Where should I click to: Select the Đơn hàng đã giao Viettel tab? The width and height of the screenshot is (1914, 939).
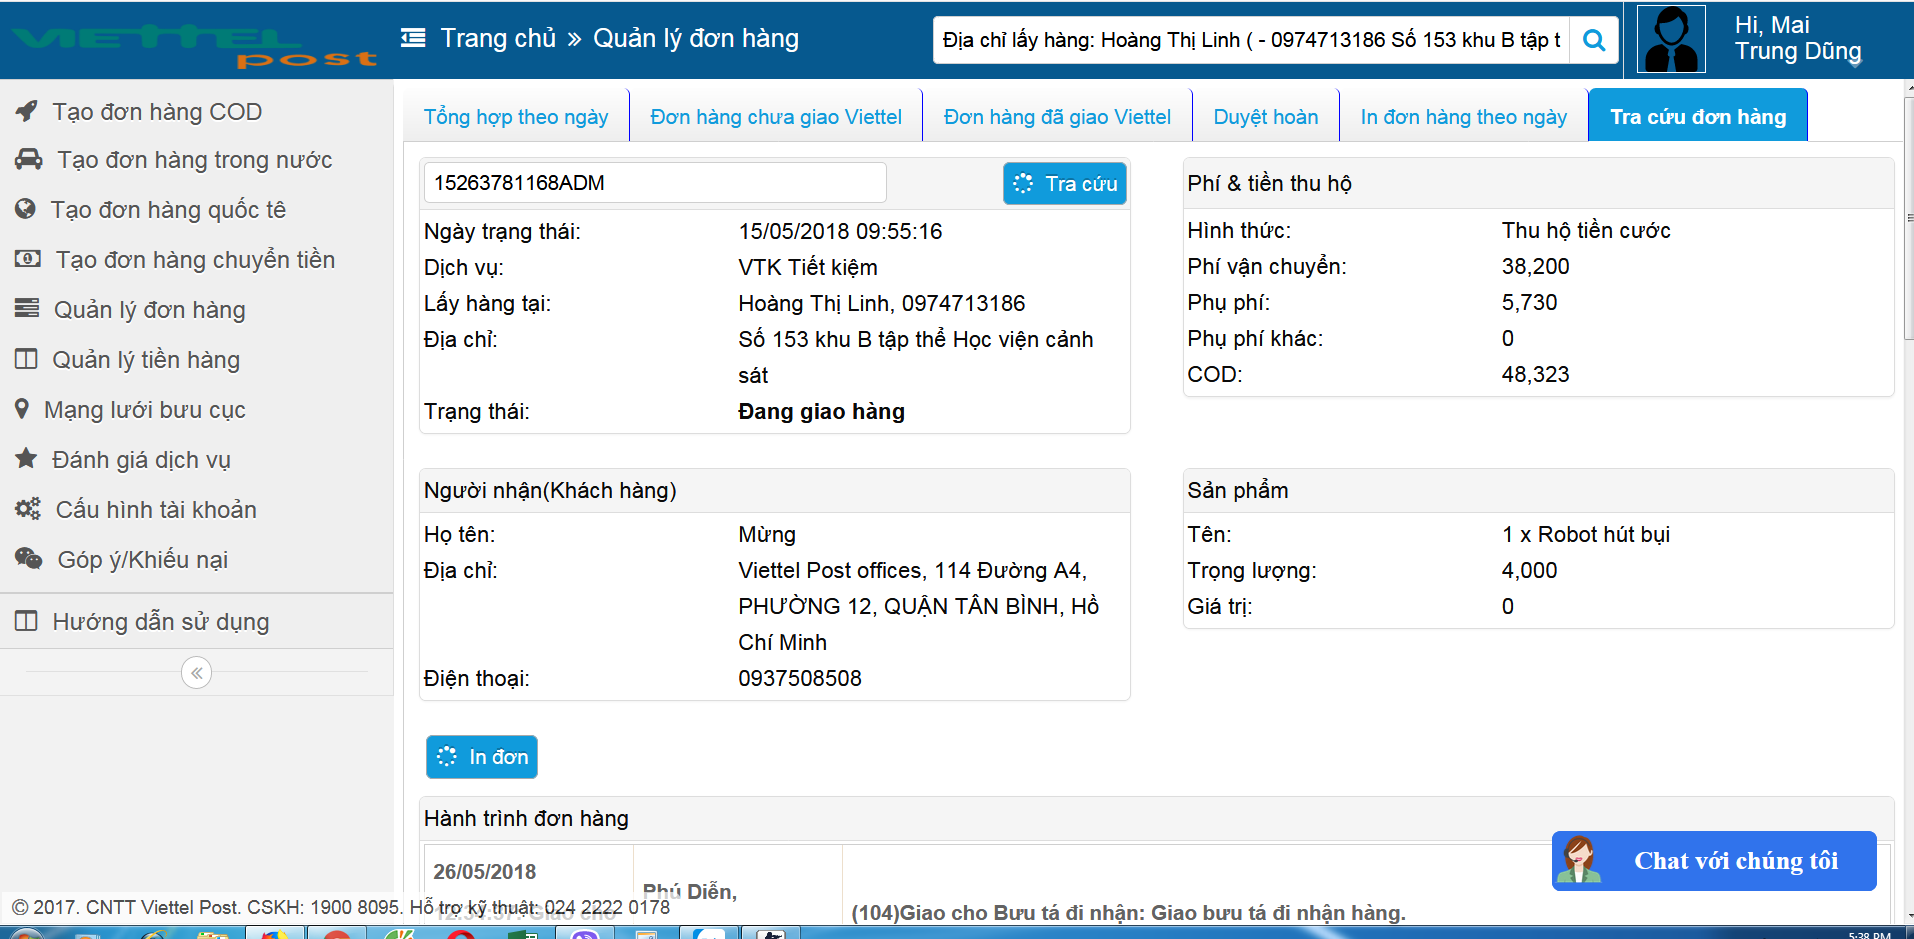click(x=1057, y=117)
